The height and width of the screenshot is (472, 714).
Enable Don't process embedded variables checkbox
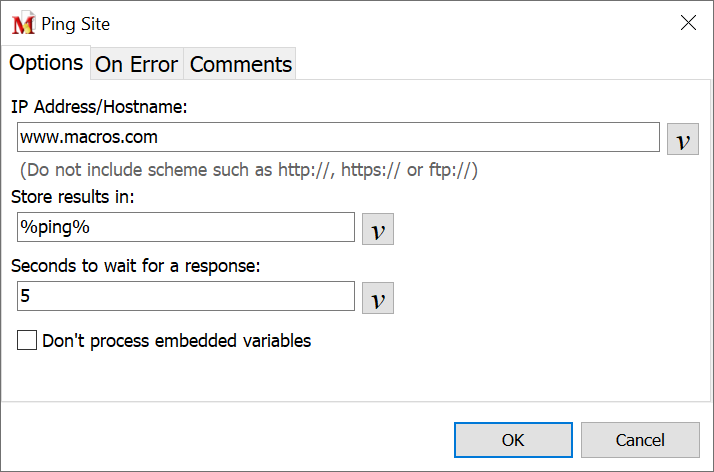pos(27,341)
